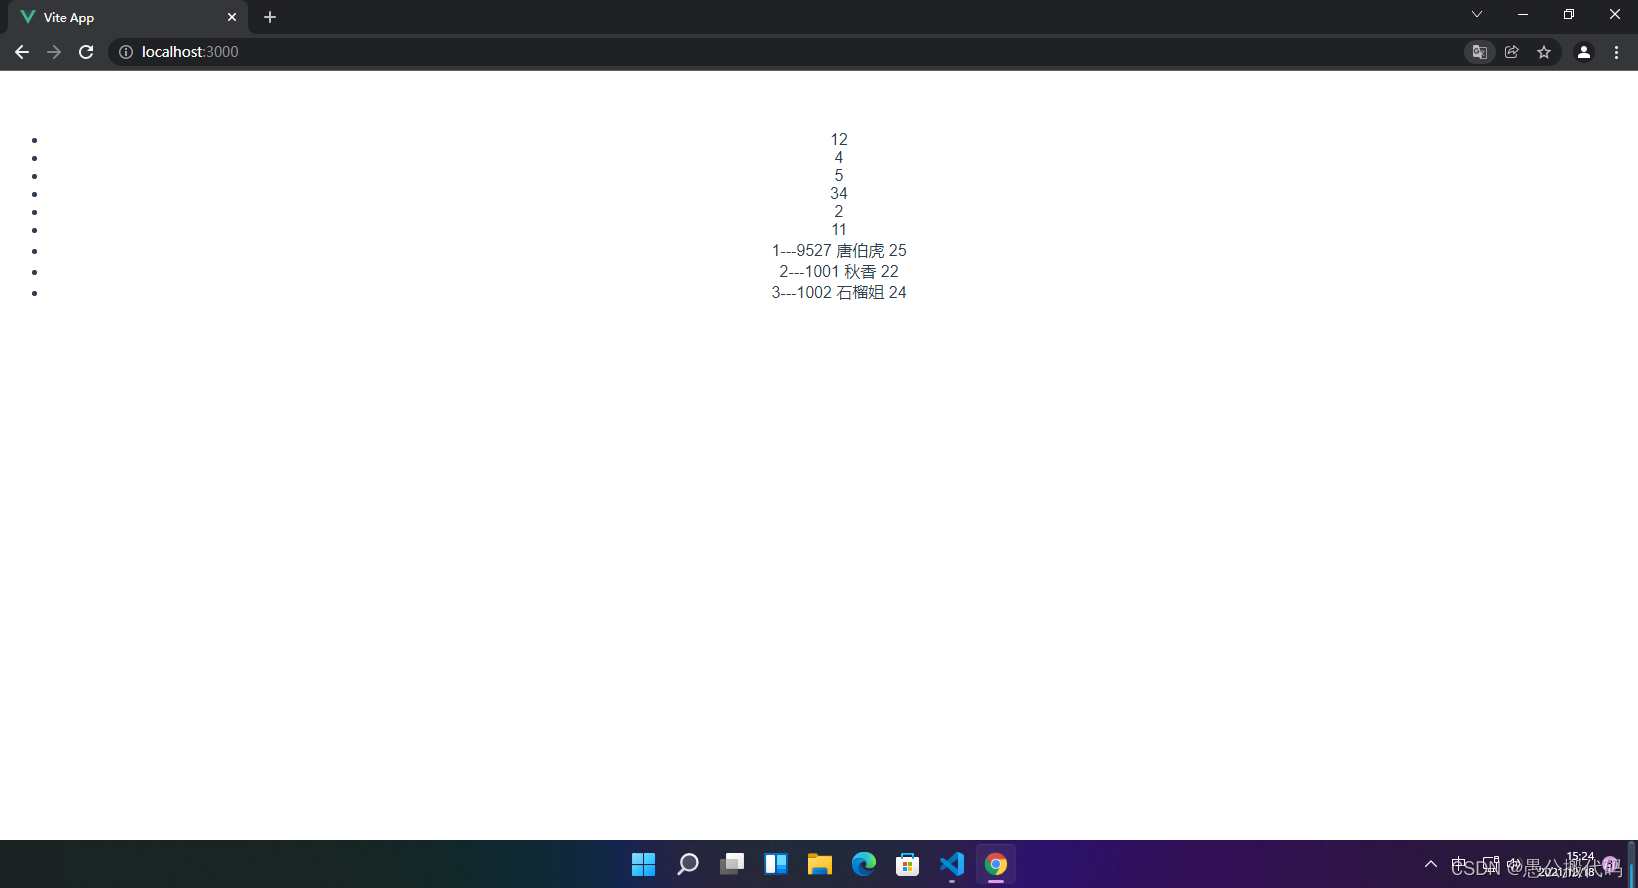Share this page icon
Screen dimensions: 1638x888
(1512, 52)
